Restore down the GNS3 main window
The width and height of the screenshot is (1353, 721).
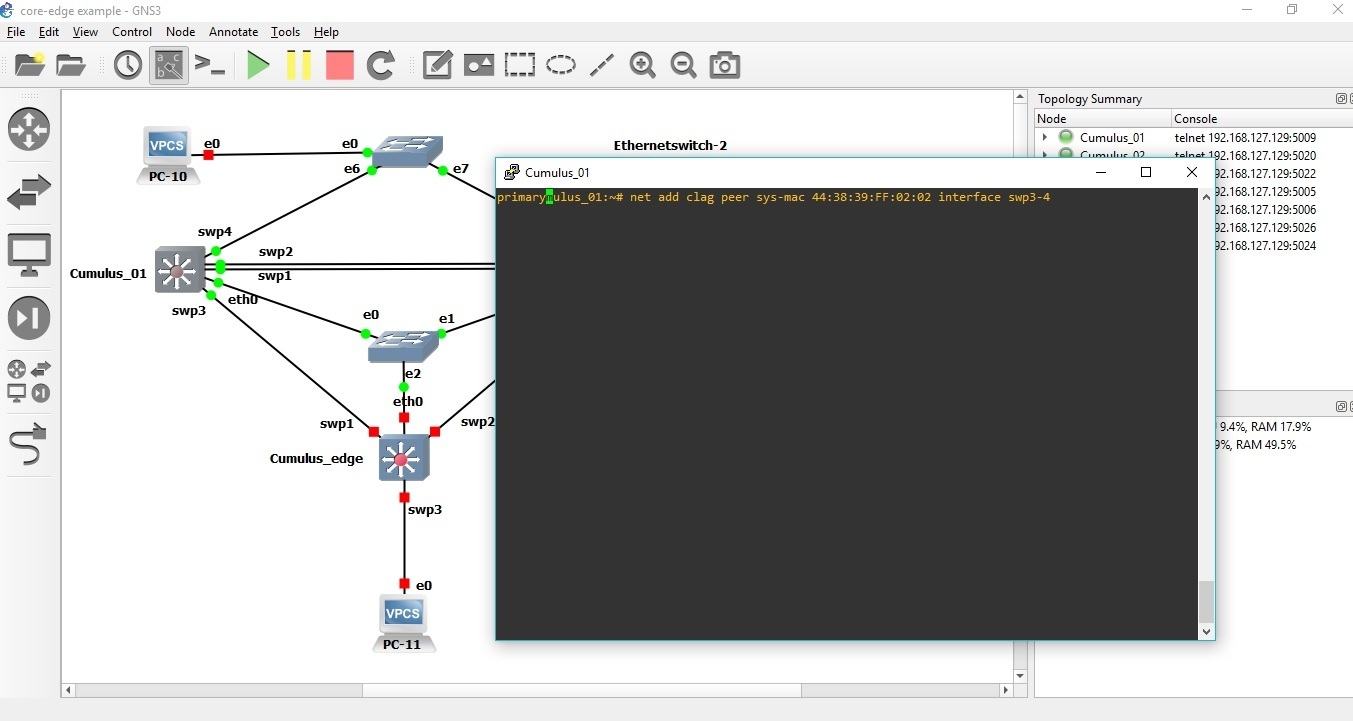coord(1292,9)
